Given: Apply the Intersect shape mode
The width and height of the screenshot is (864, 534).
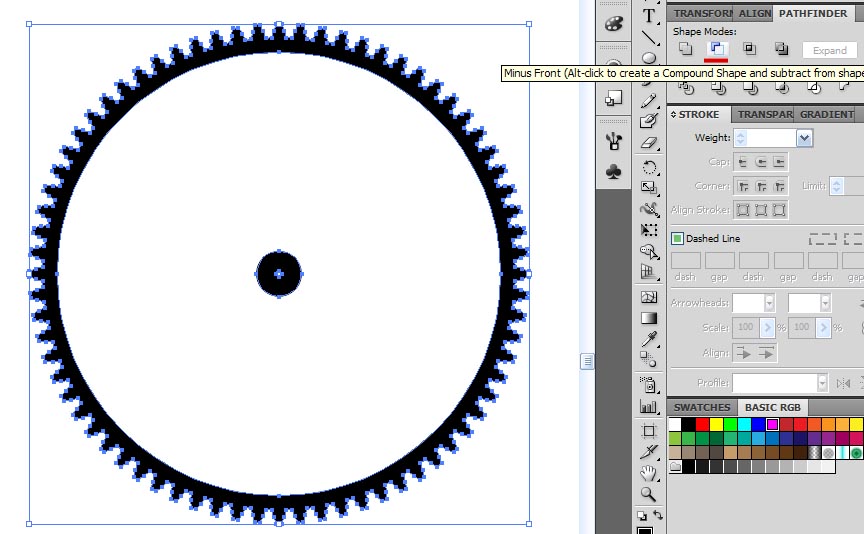Looking at the screenshot, I should [749, 49].
